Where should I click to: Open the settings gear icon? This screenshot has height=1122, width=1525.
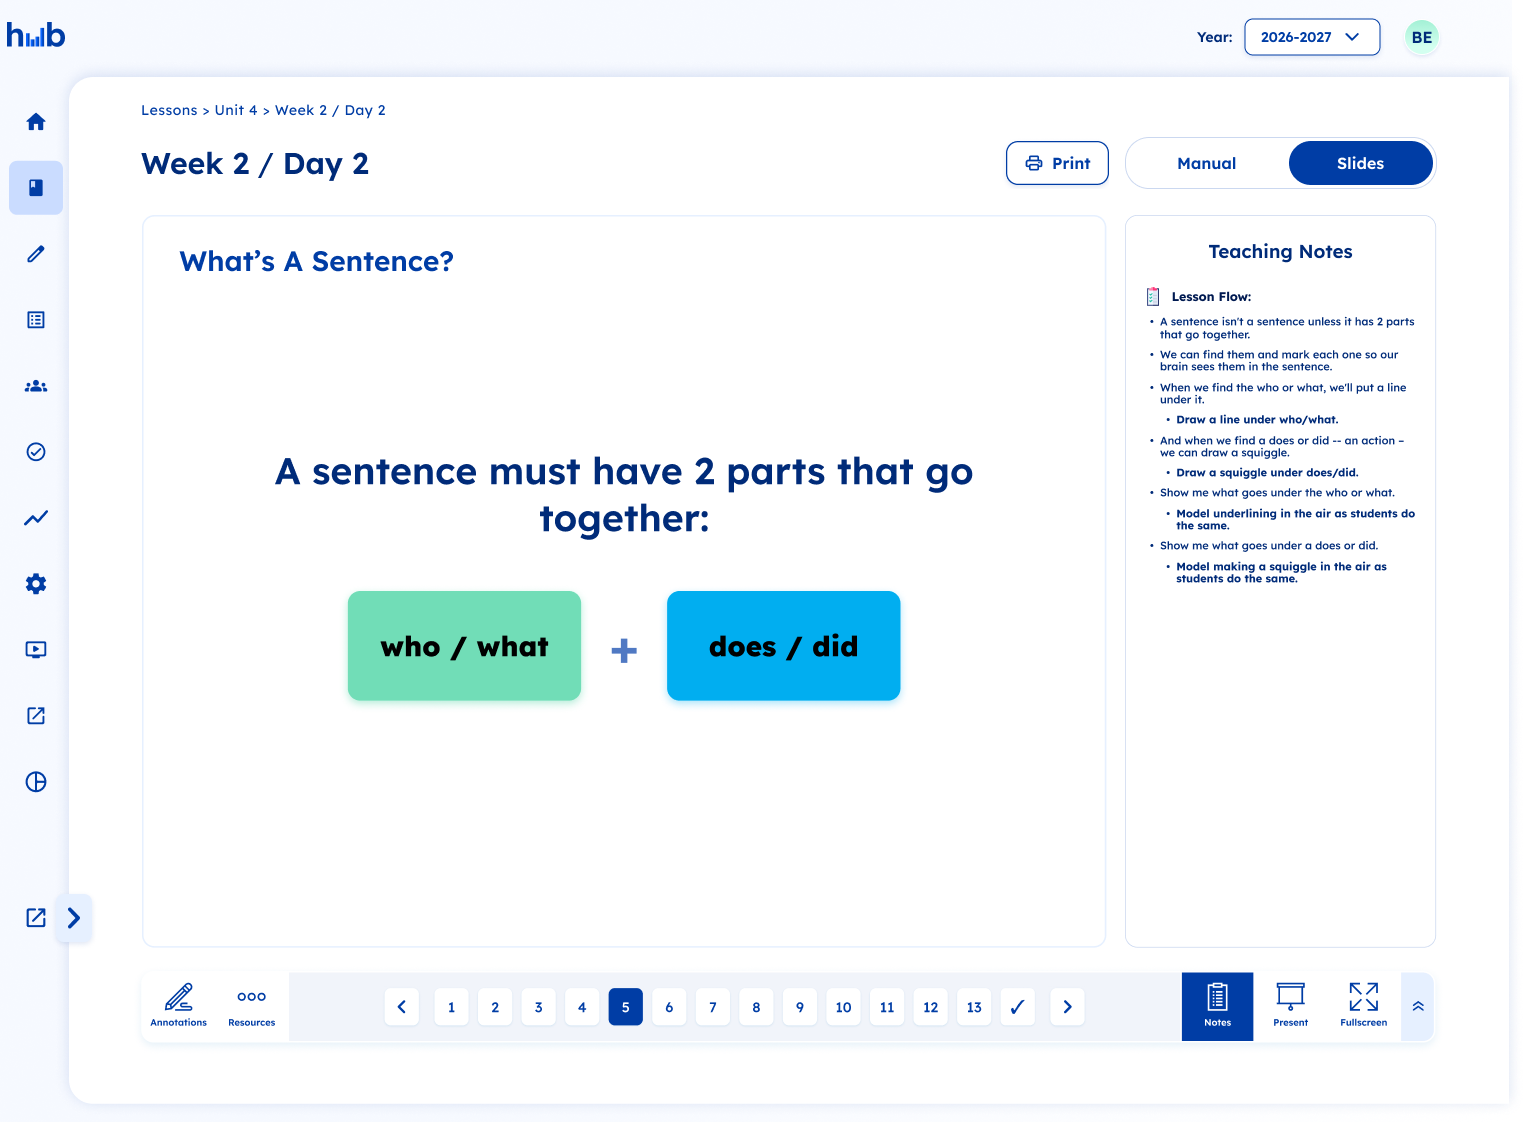pyautogui.click(x=36, y=584)
